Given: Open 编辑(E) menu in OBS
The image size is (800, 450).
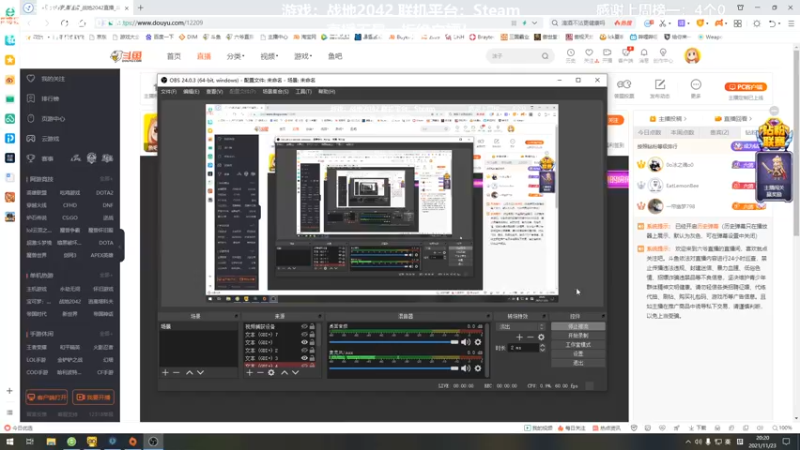Looking at the screenshot, I should coord(191,92).
